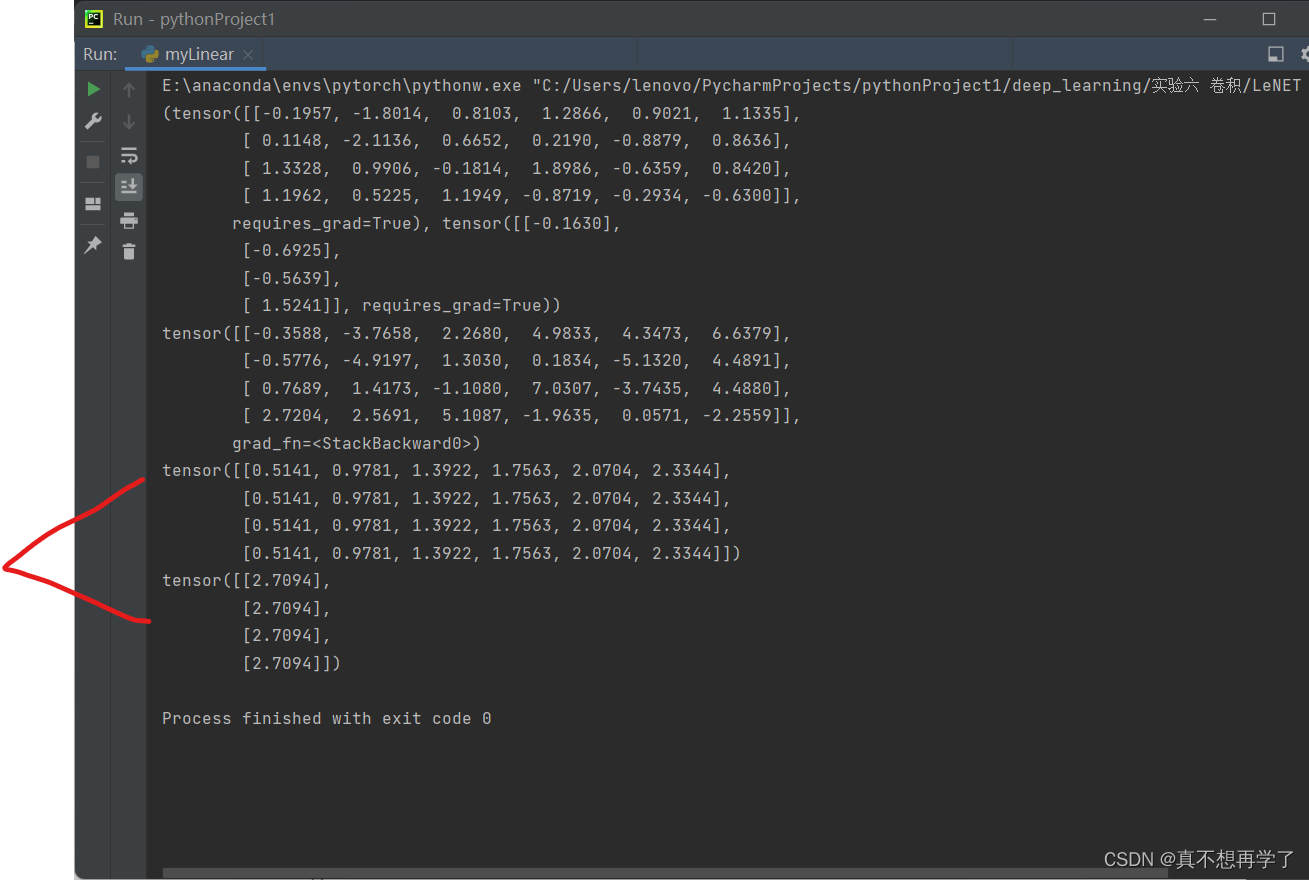This screenshot has height=880, width=1309.
Task: Click the last '[2.7094]])' line
Action: (292, 663)
